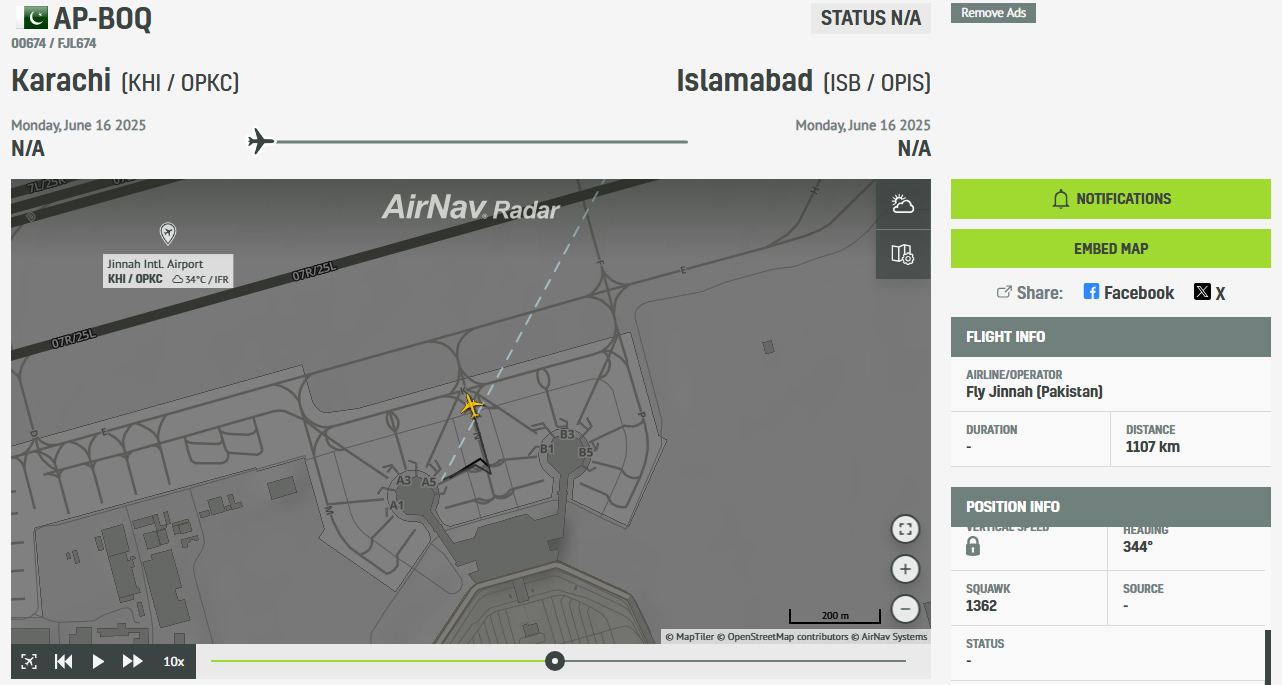Screen dimensions: 1282x685
Task: Click the Fly Jinnah (Pakistan) operator name
Action: 1034,392
